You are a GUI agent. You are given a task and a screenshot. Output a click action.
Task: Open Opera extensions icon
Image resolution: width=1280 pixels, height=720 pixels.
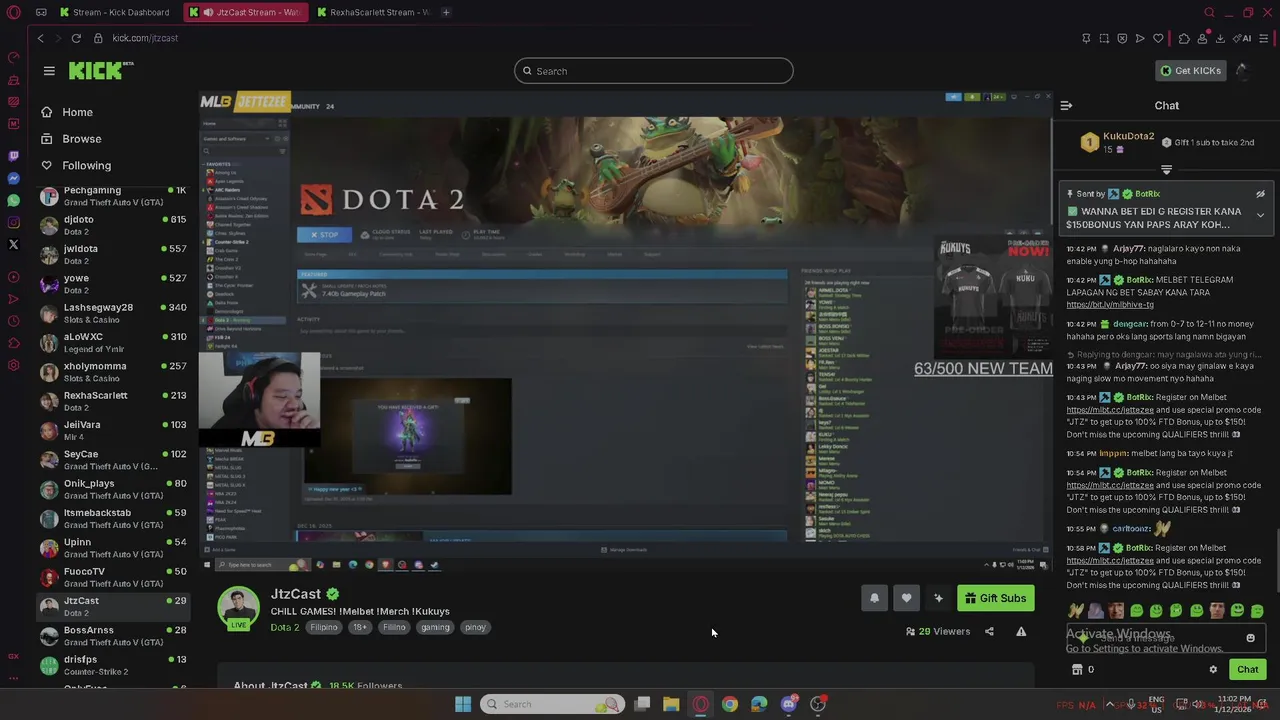click(1184, 38)
